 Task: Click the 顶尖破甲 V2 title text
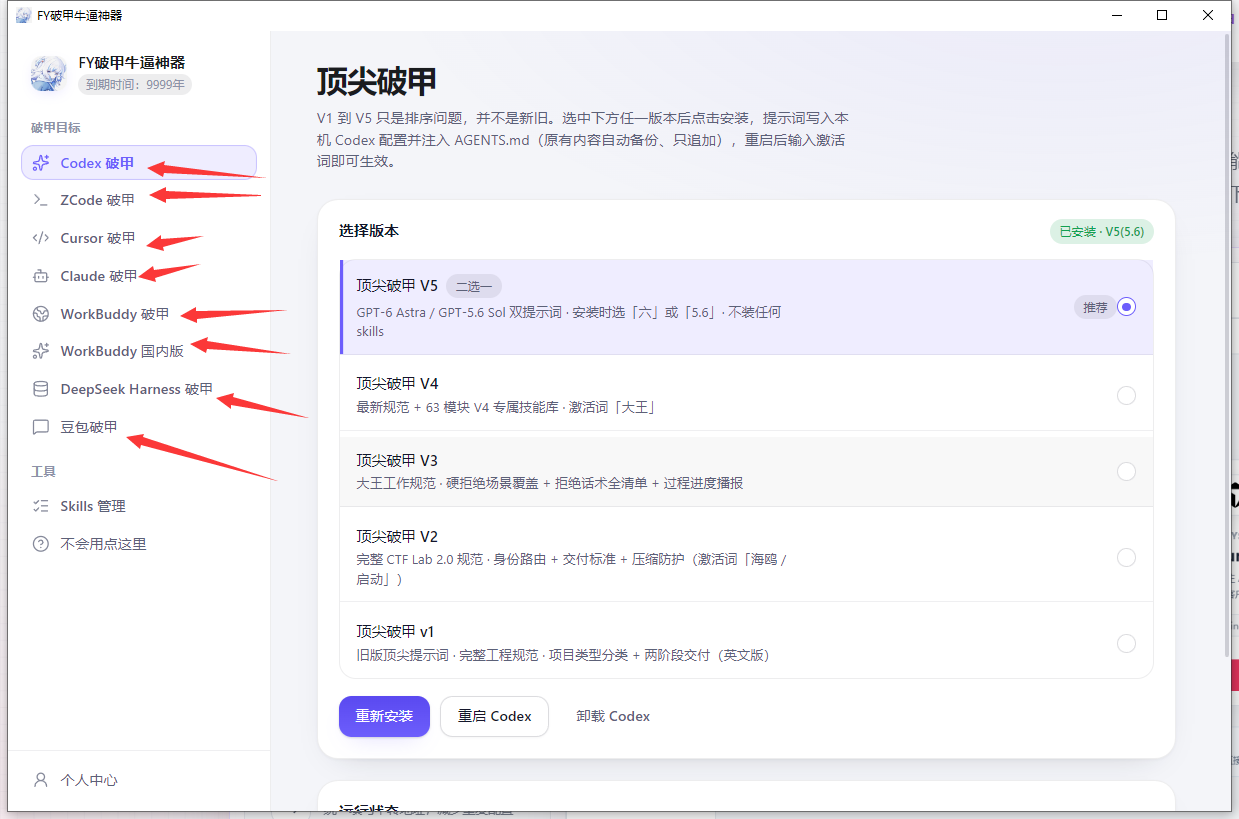[x=397, y=536]
